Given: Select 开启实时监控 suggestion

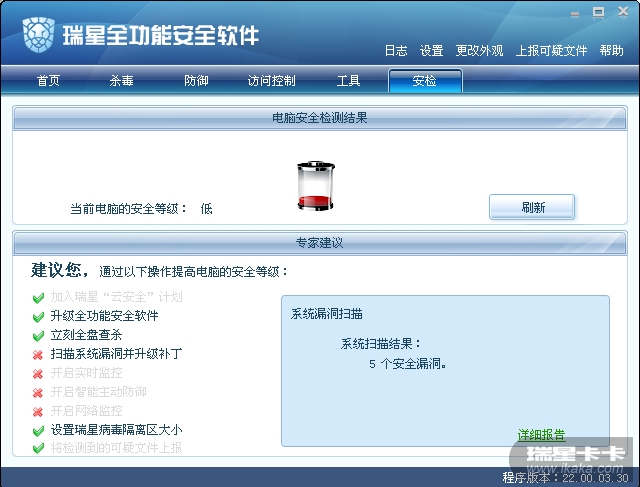Looking at the screenshot, I should (x=86, y=373).
